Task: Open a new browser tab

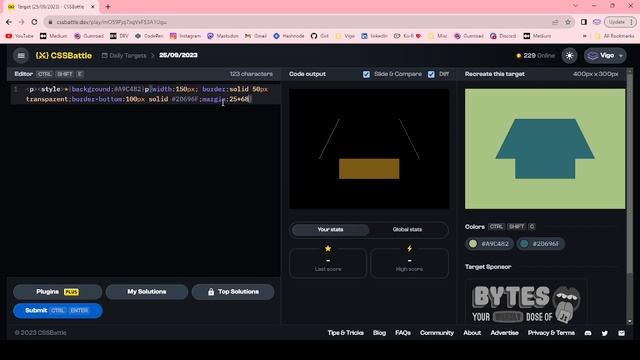Action: pos(108,7)
